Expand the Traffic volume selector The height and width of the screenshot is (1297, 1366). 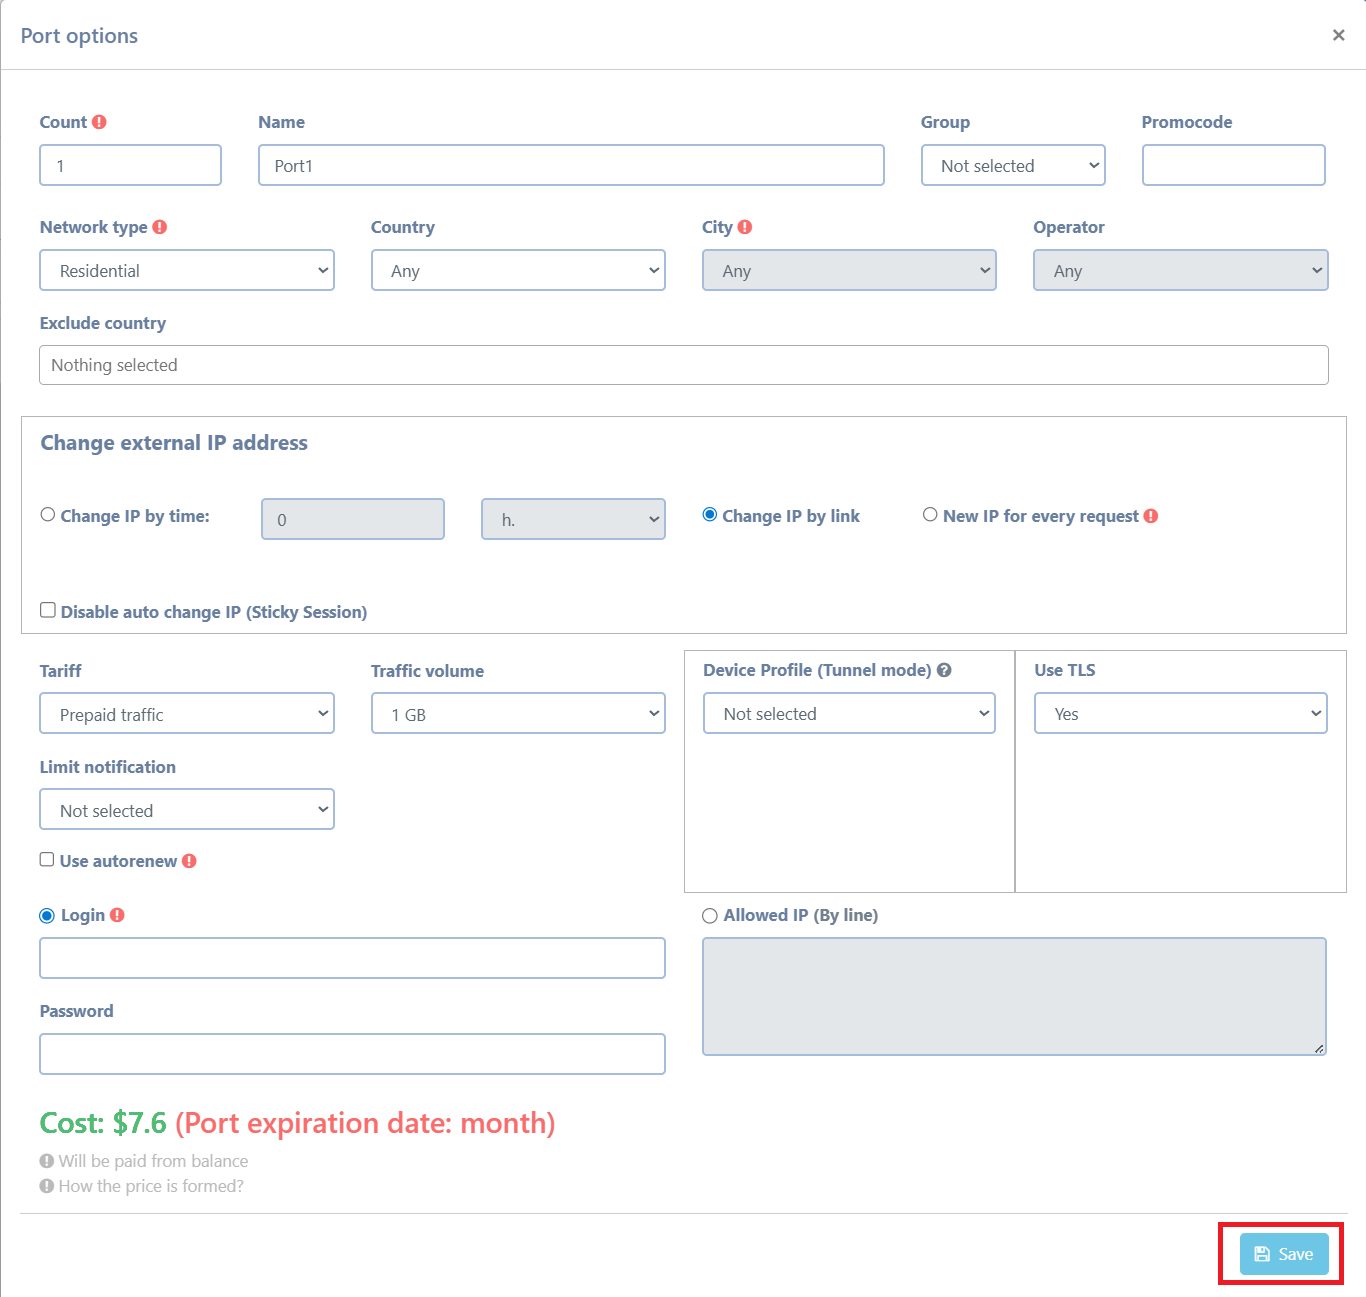tap(517, 713)
